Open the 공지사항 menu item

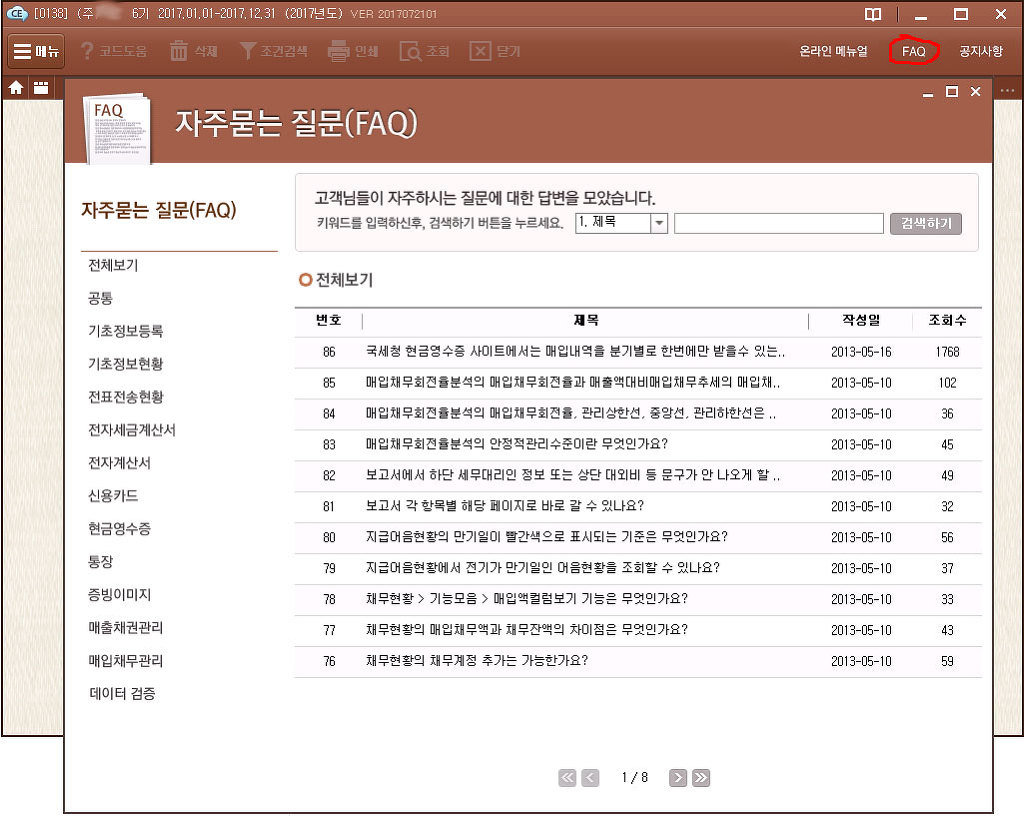pos(979,51)
